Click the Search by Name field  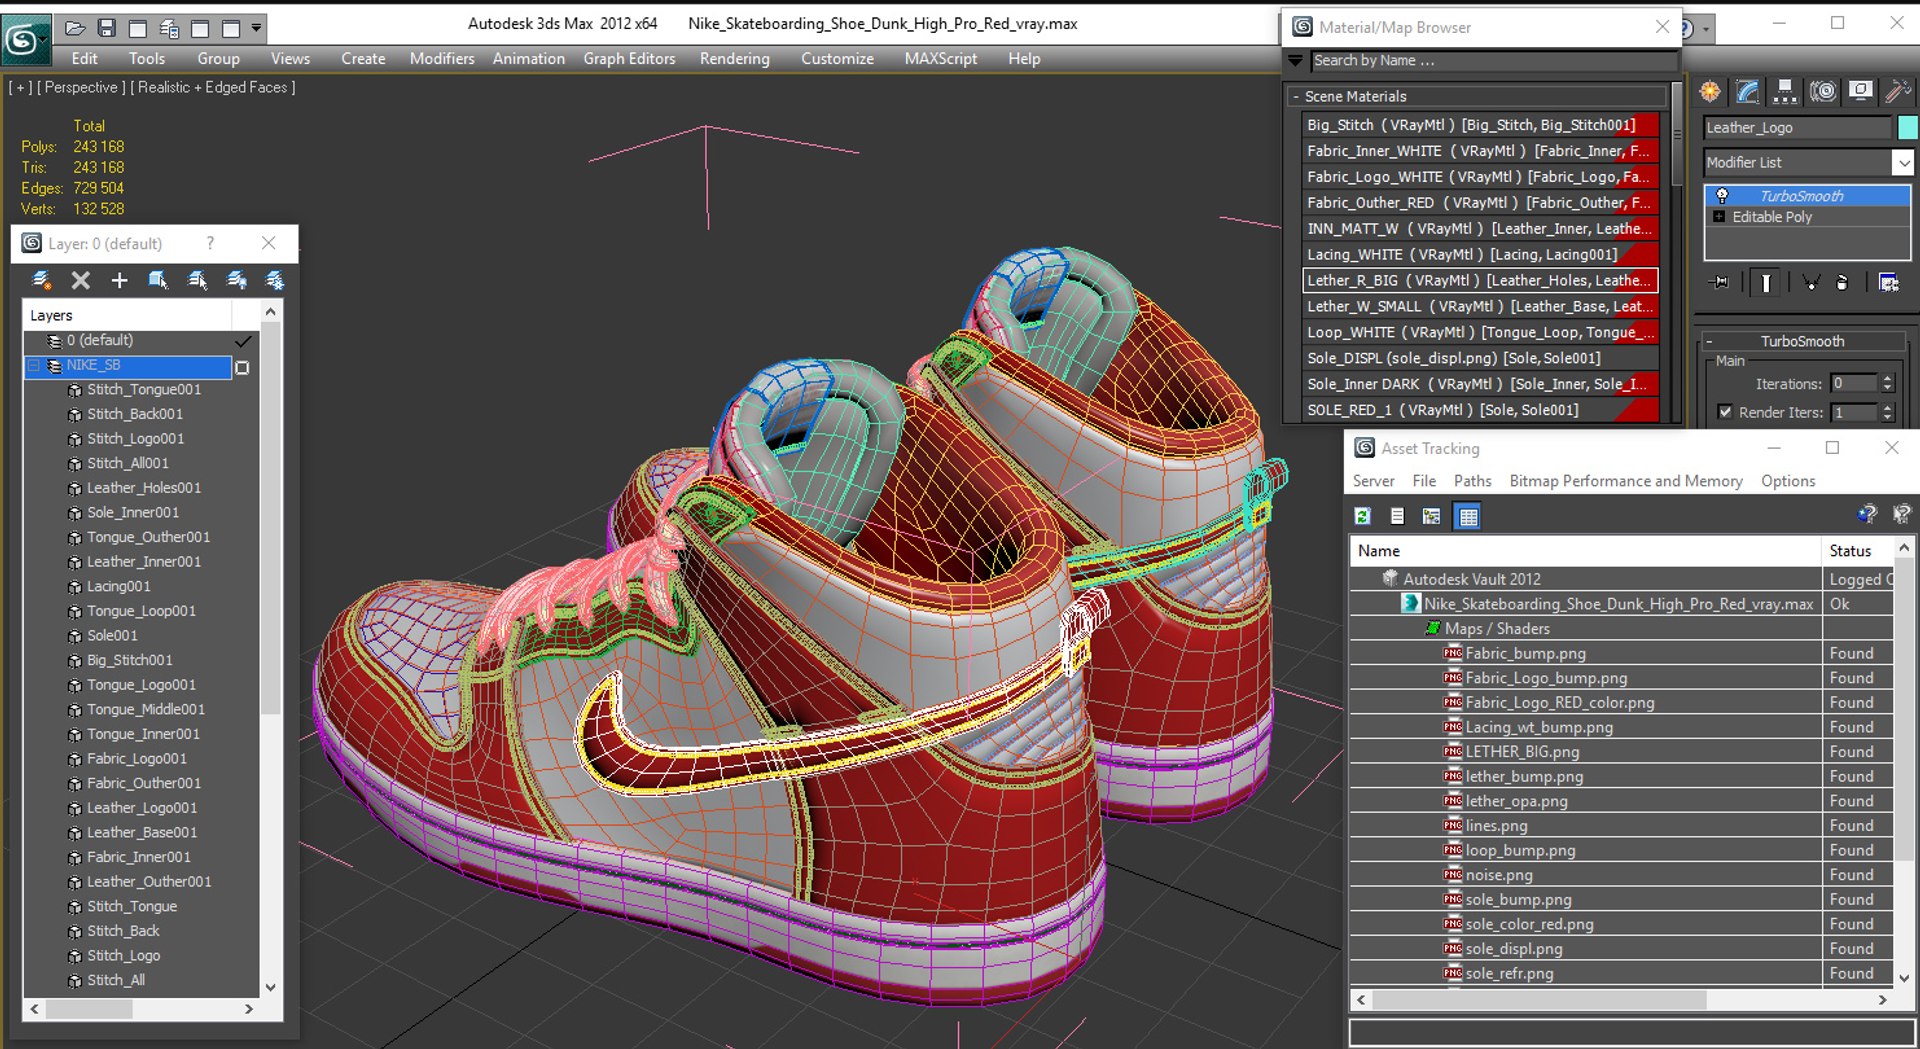(1492, 61)
